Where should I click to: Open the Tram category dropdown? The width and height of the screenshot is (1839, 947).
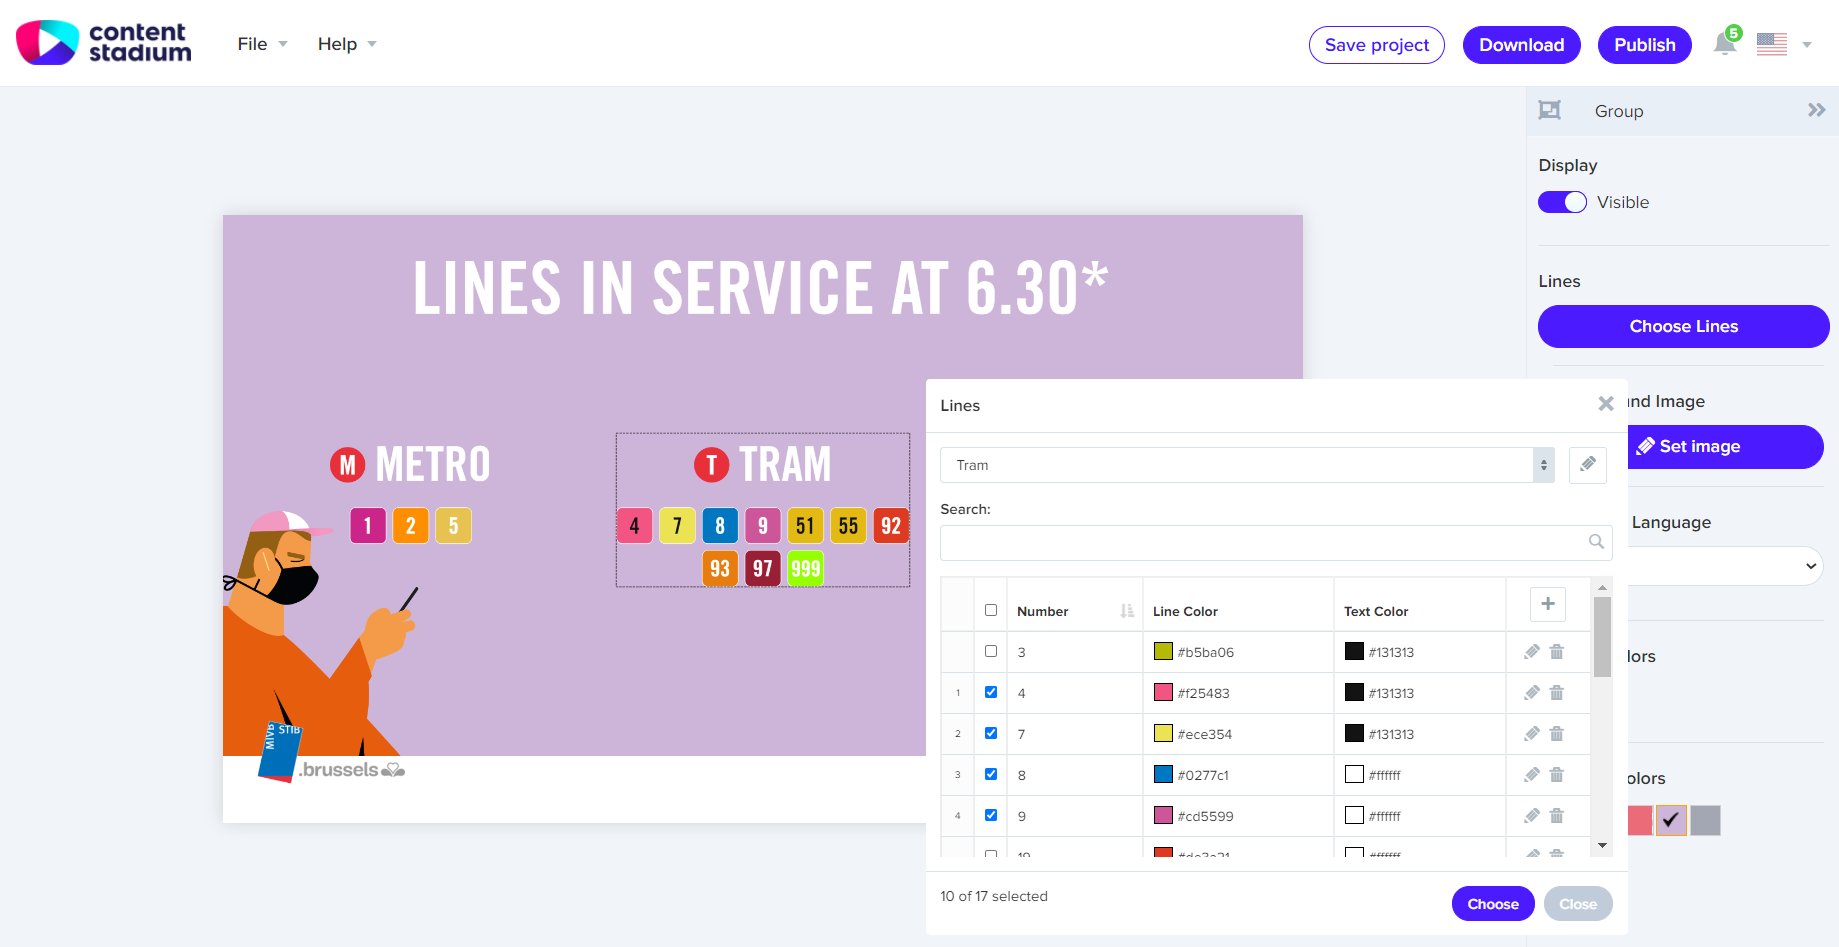[x=1247, y=465]
